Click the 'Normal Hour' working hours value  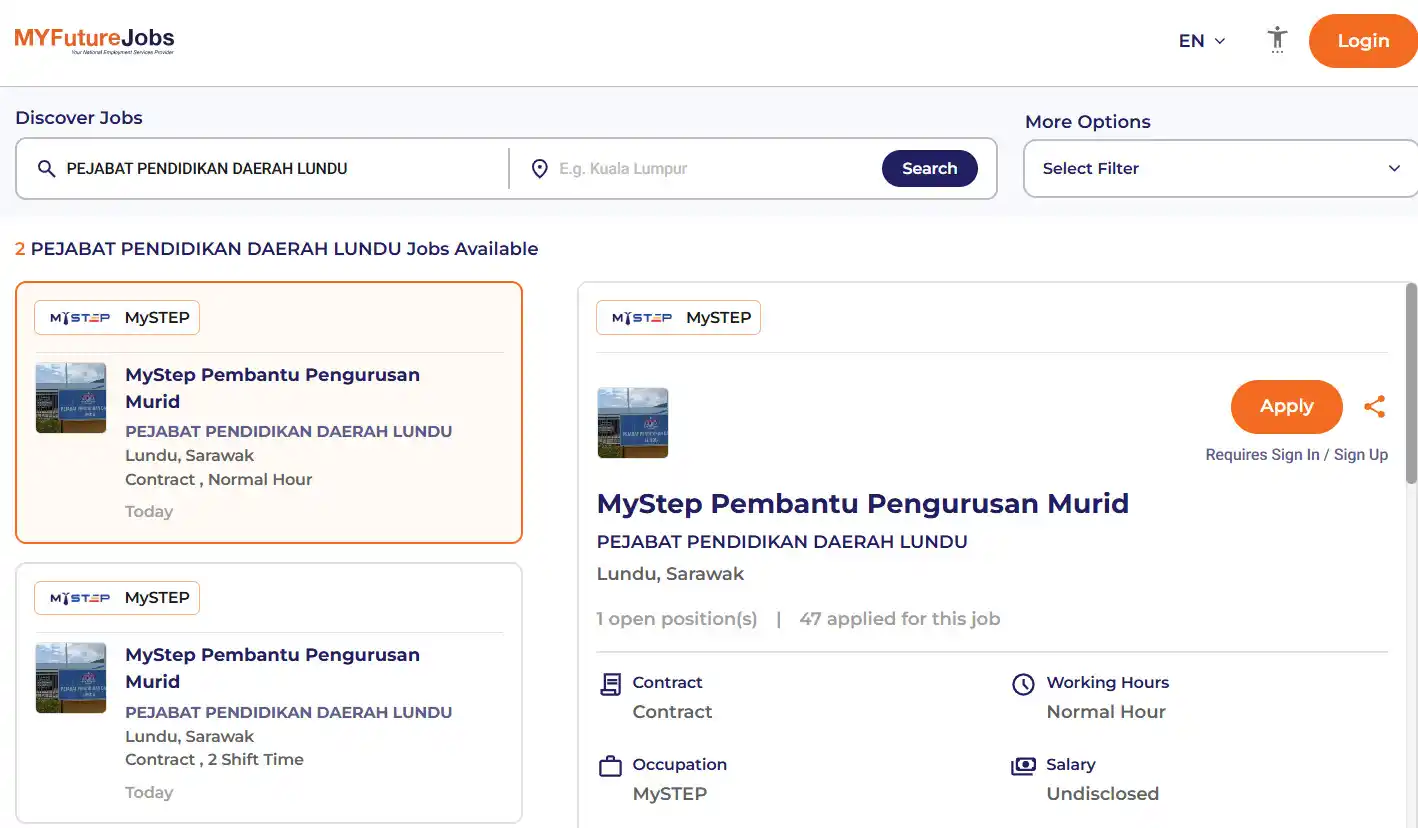tap(1106, 712)
